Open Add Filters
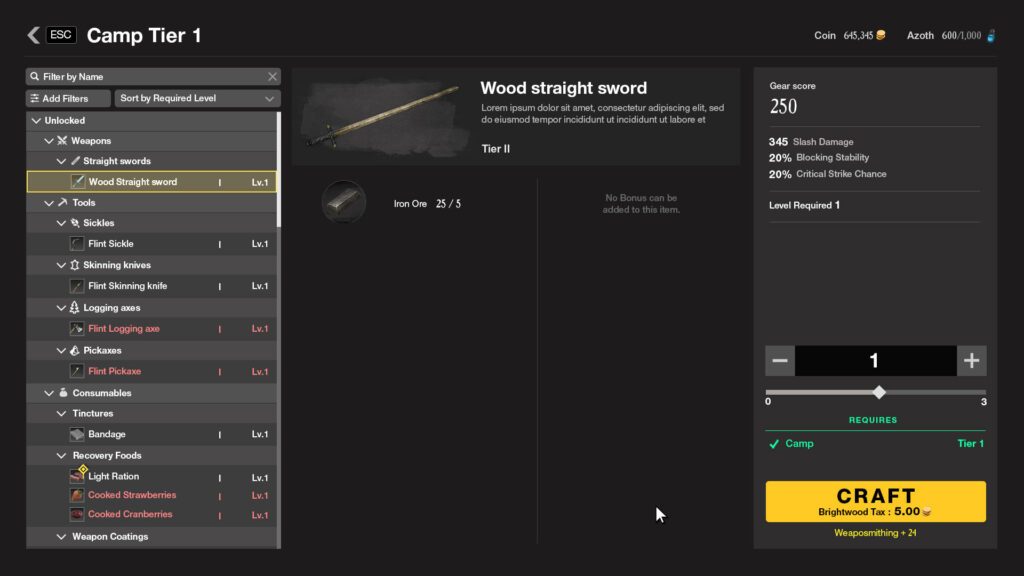The image size is (1024, 576). coord(59,98)
